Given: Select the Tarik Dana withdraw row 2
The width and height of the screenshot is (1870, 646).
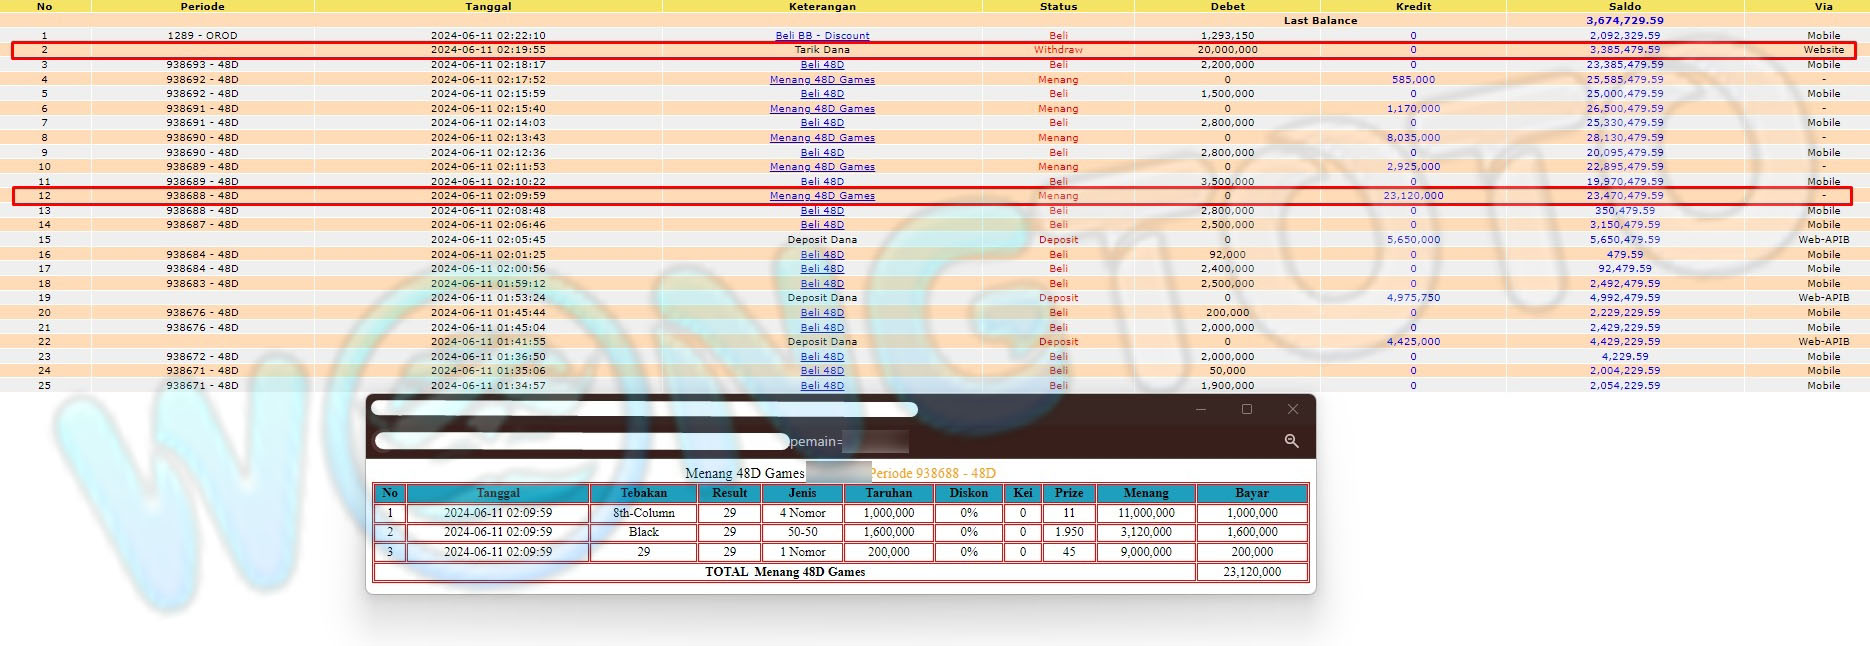Looking at the screenshot, I should (x=822, y=50).
